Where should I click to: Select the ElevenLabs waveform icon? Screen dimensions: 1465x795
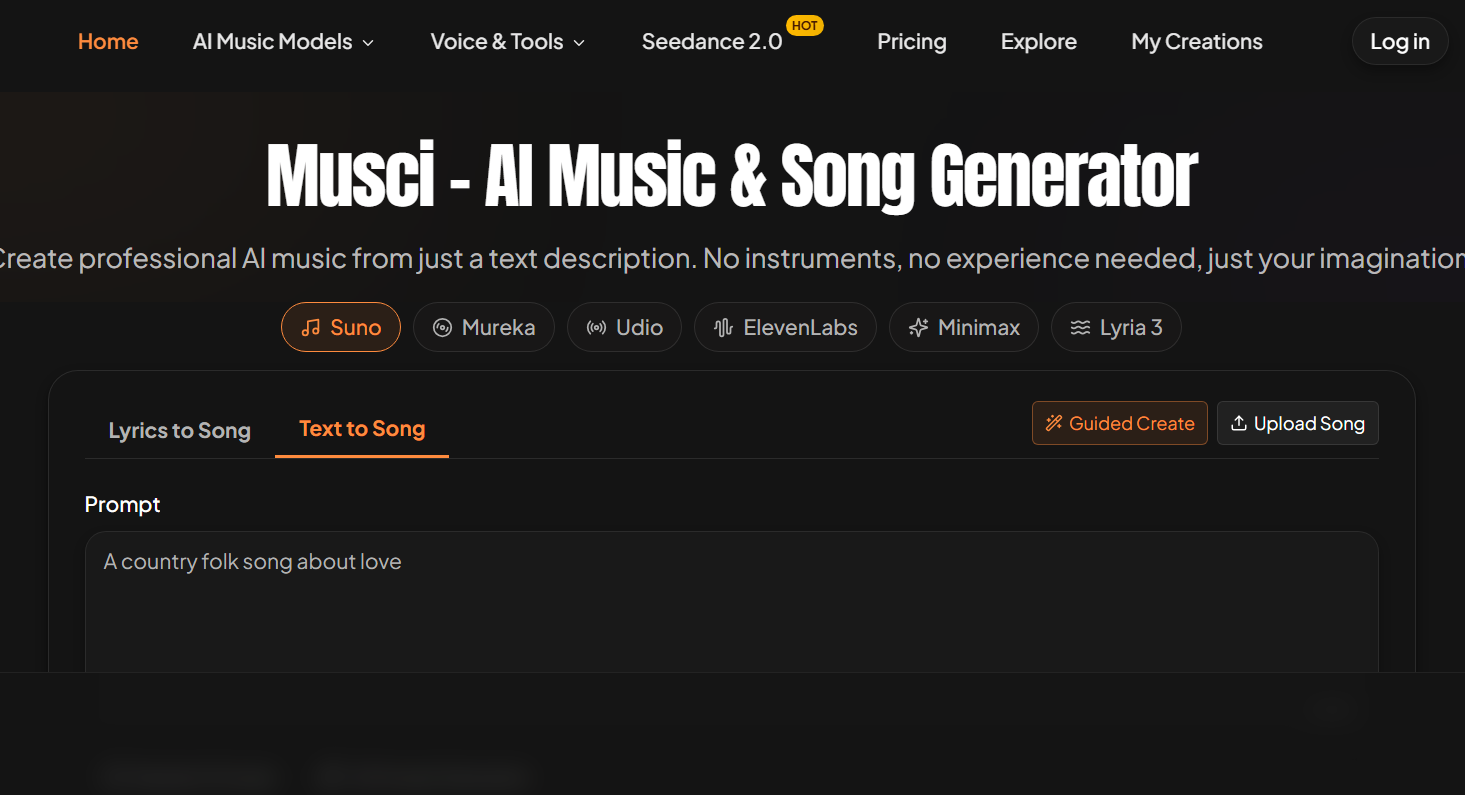(724, 328)
